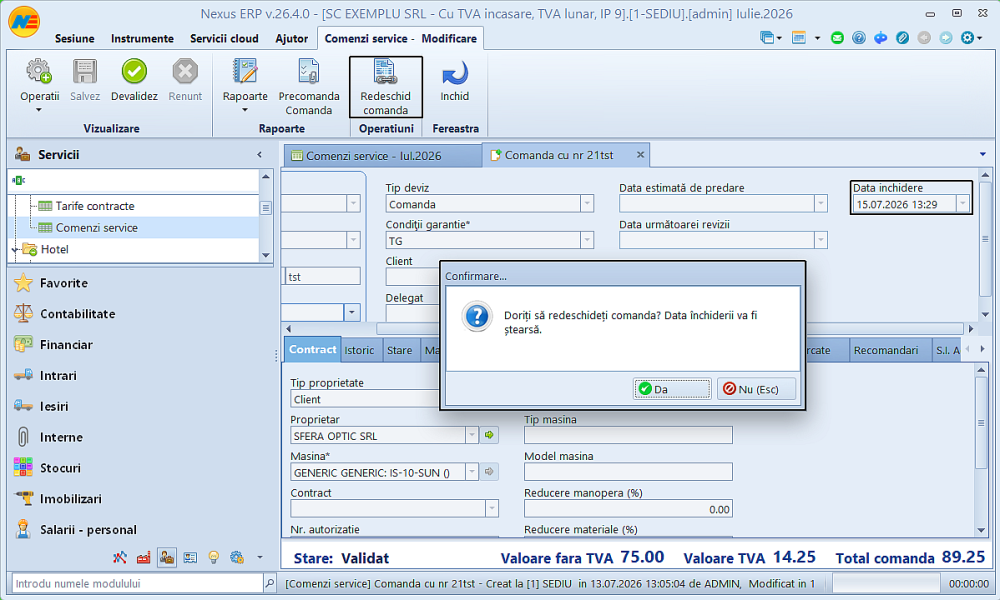This screenshot has width=1000, height=600.
Task: Click the green mail envelope icon
Action: (837, 38)
